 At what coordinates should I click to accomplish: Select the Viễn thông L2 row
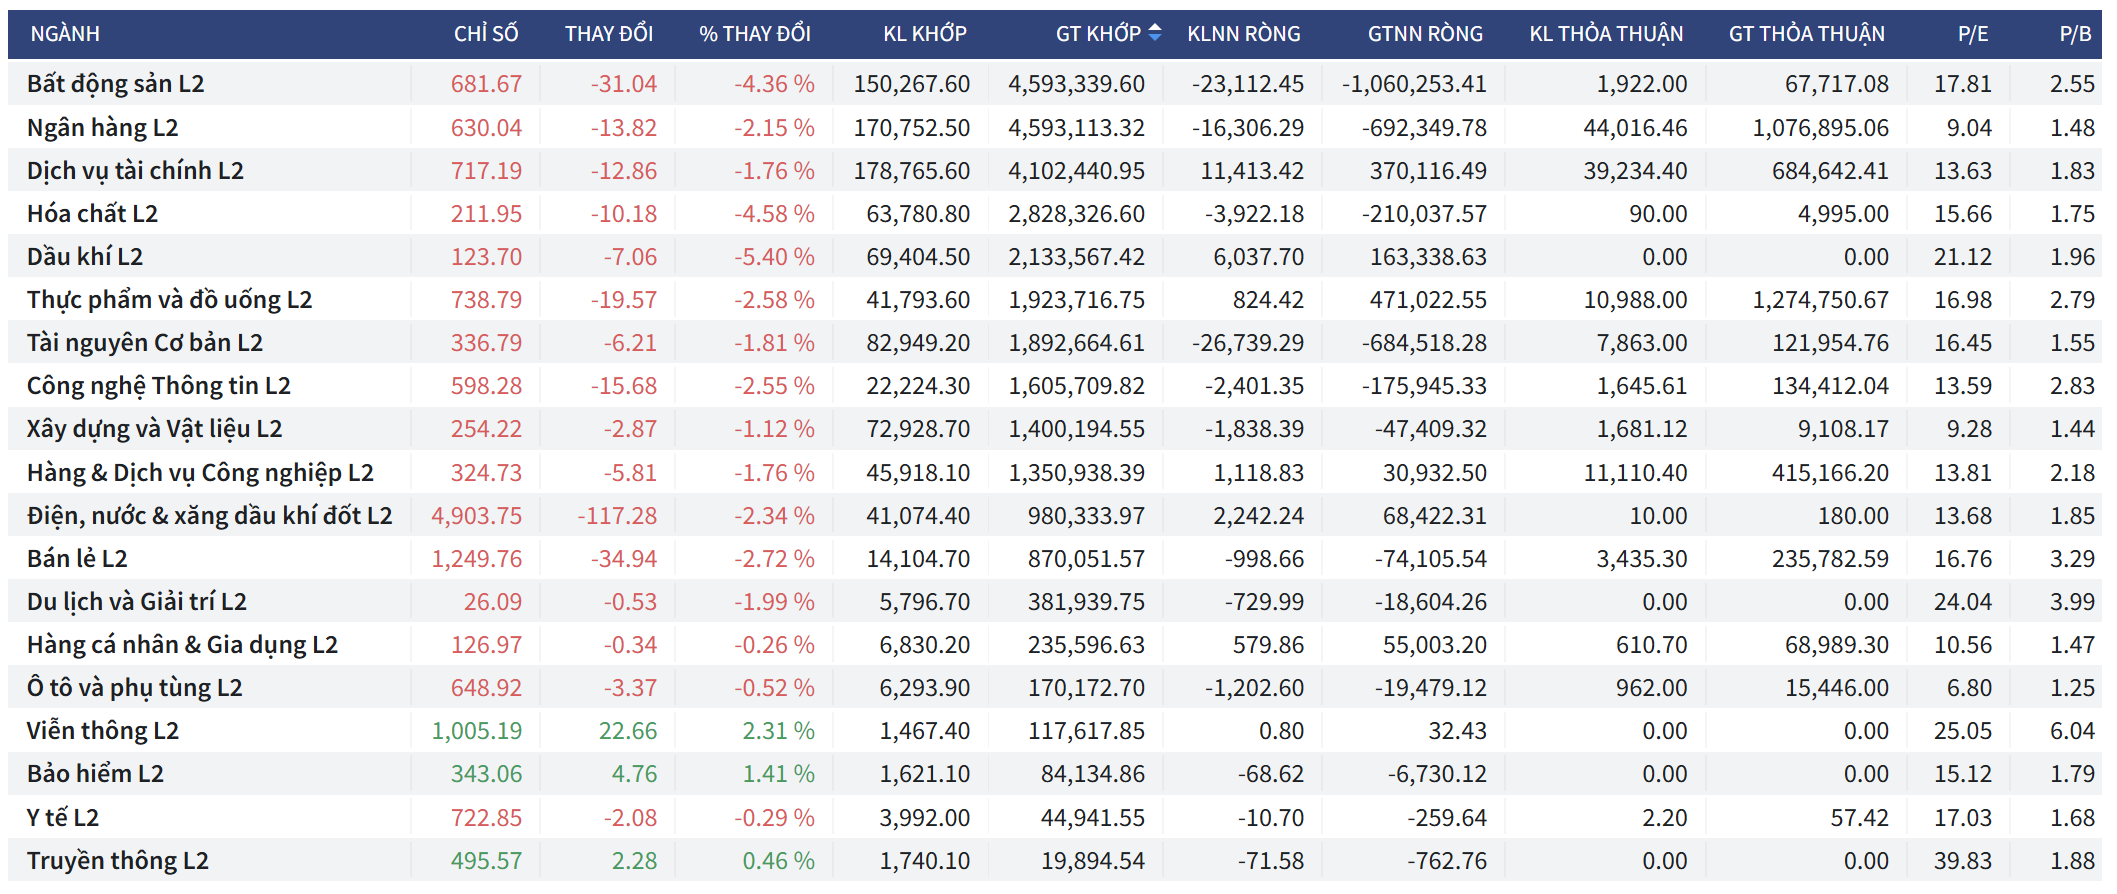[102, 731]
